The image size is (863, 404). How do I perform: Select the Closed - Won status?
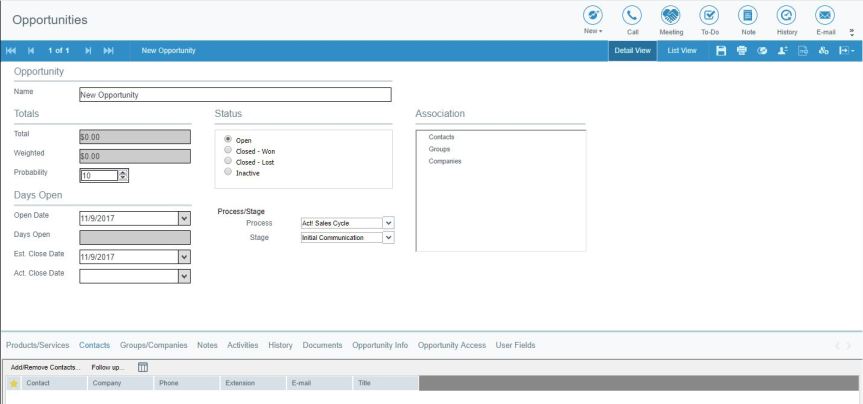pos(229,150)
